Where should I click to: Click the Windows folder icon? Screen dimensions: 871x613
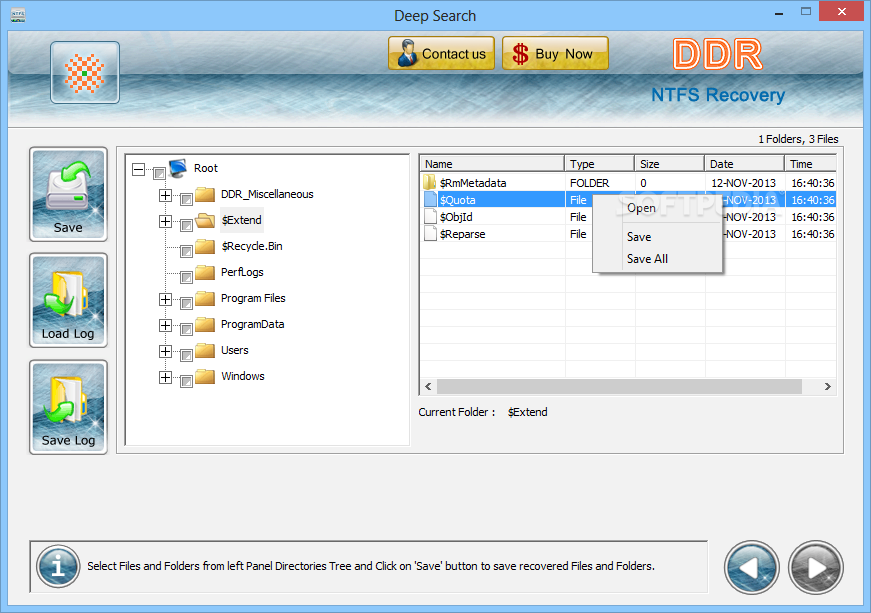click(205, 376)
